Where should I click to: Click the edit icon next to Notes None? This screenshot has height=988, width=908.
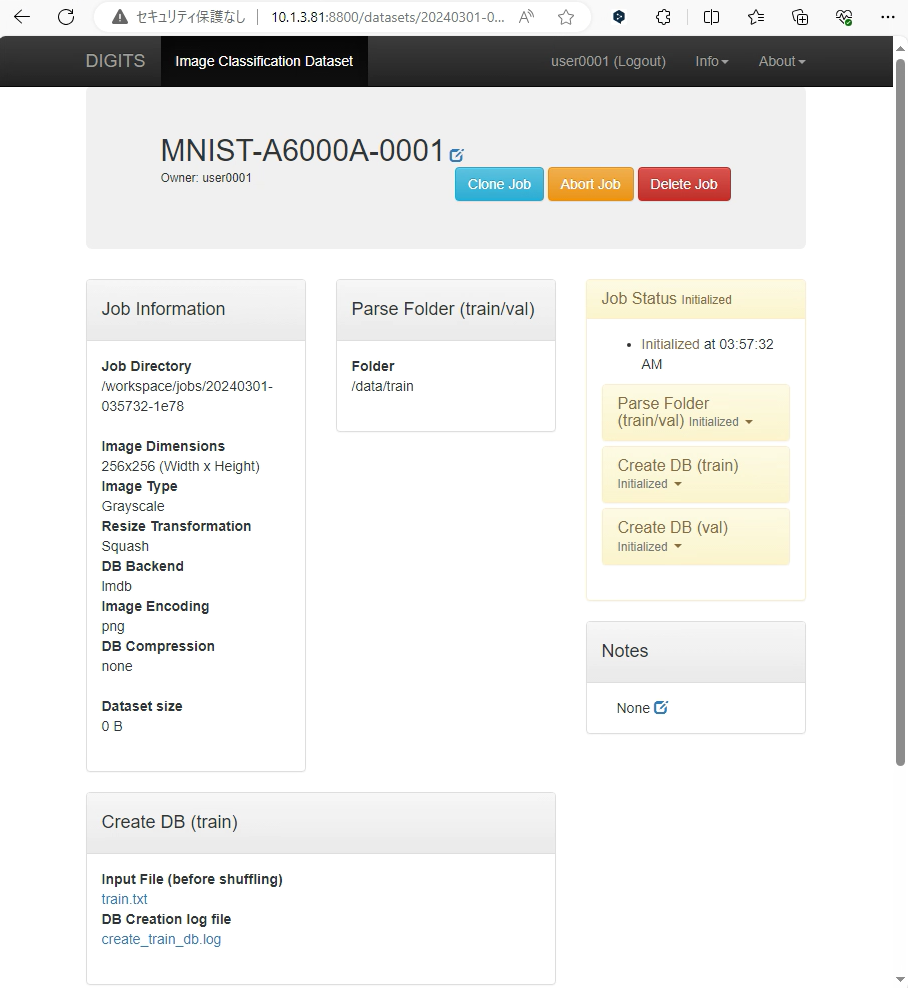[660, 707]
